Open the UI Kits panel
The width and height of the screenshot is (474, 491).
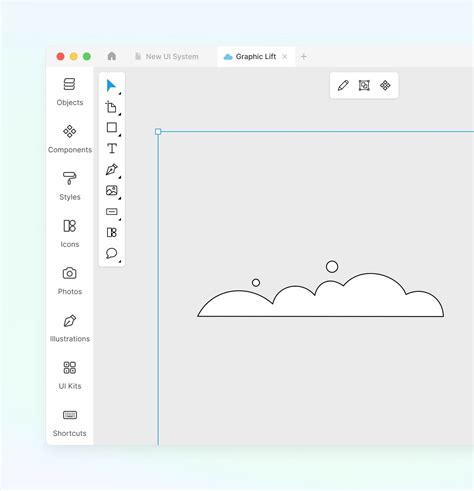click(x=70, y=375)
